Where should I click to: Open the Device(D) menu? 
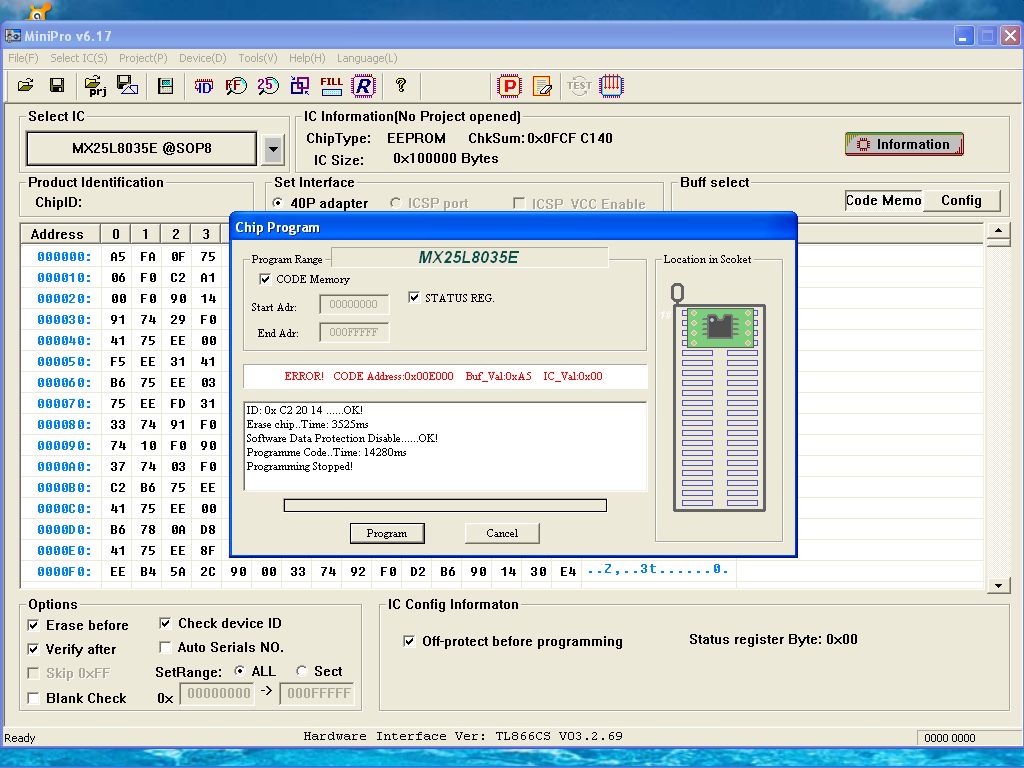tap(202, 58)
